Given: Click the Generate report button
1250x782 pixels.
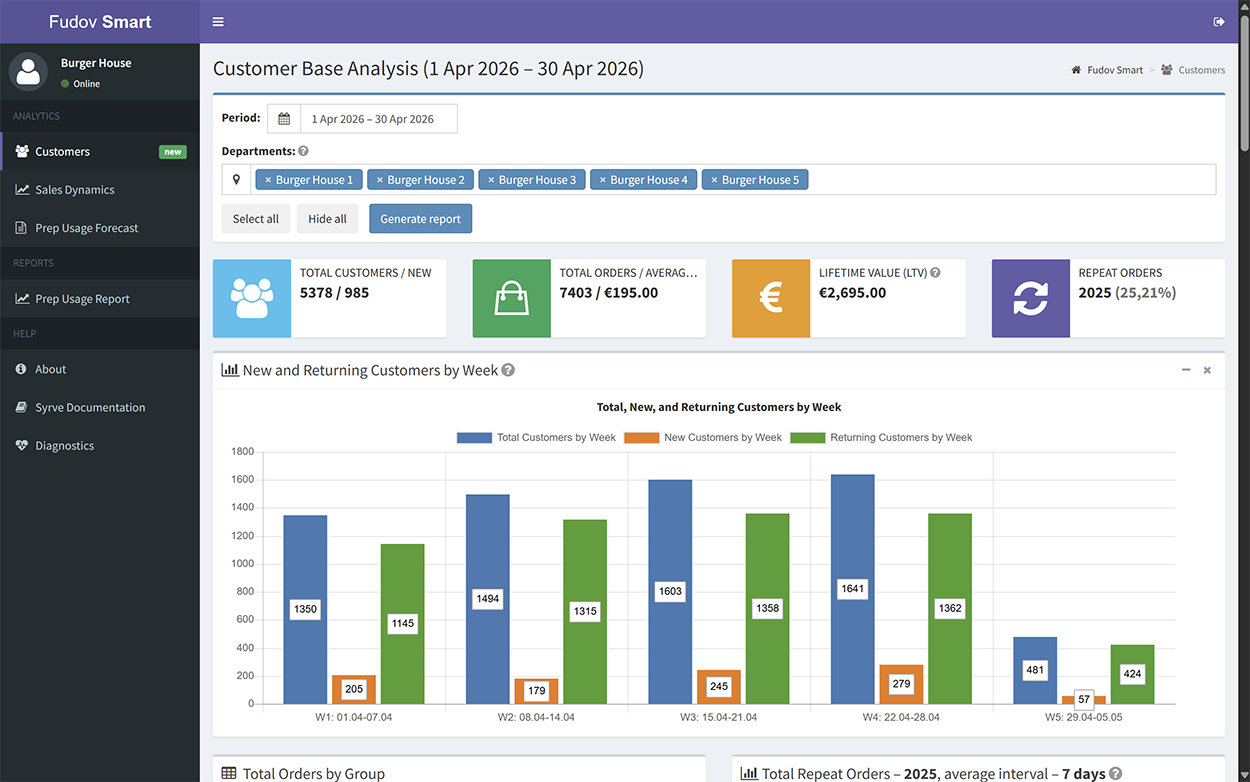Looking at the screenshot, I should 420,219.
